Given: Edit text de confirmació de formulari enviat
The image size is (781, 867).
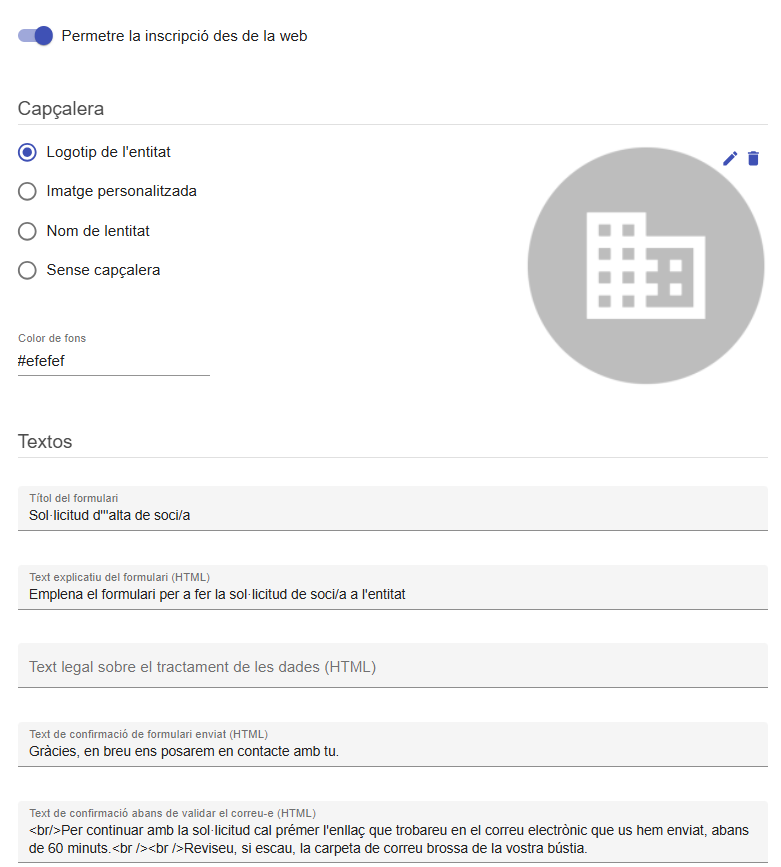Looking at the screenshot, I should coord(393,744).
